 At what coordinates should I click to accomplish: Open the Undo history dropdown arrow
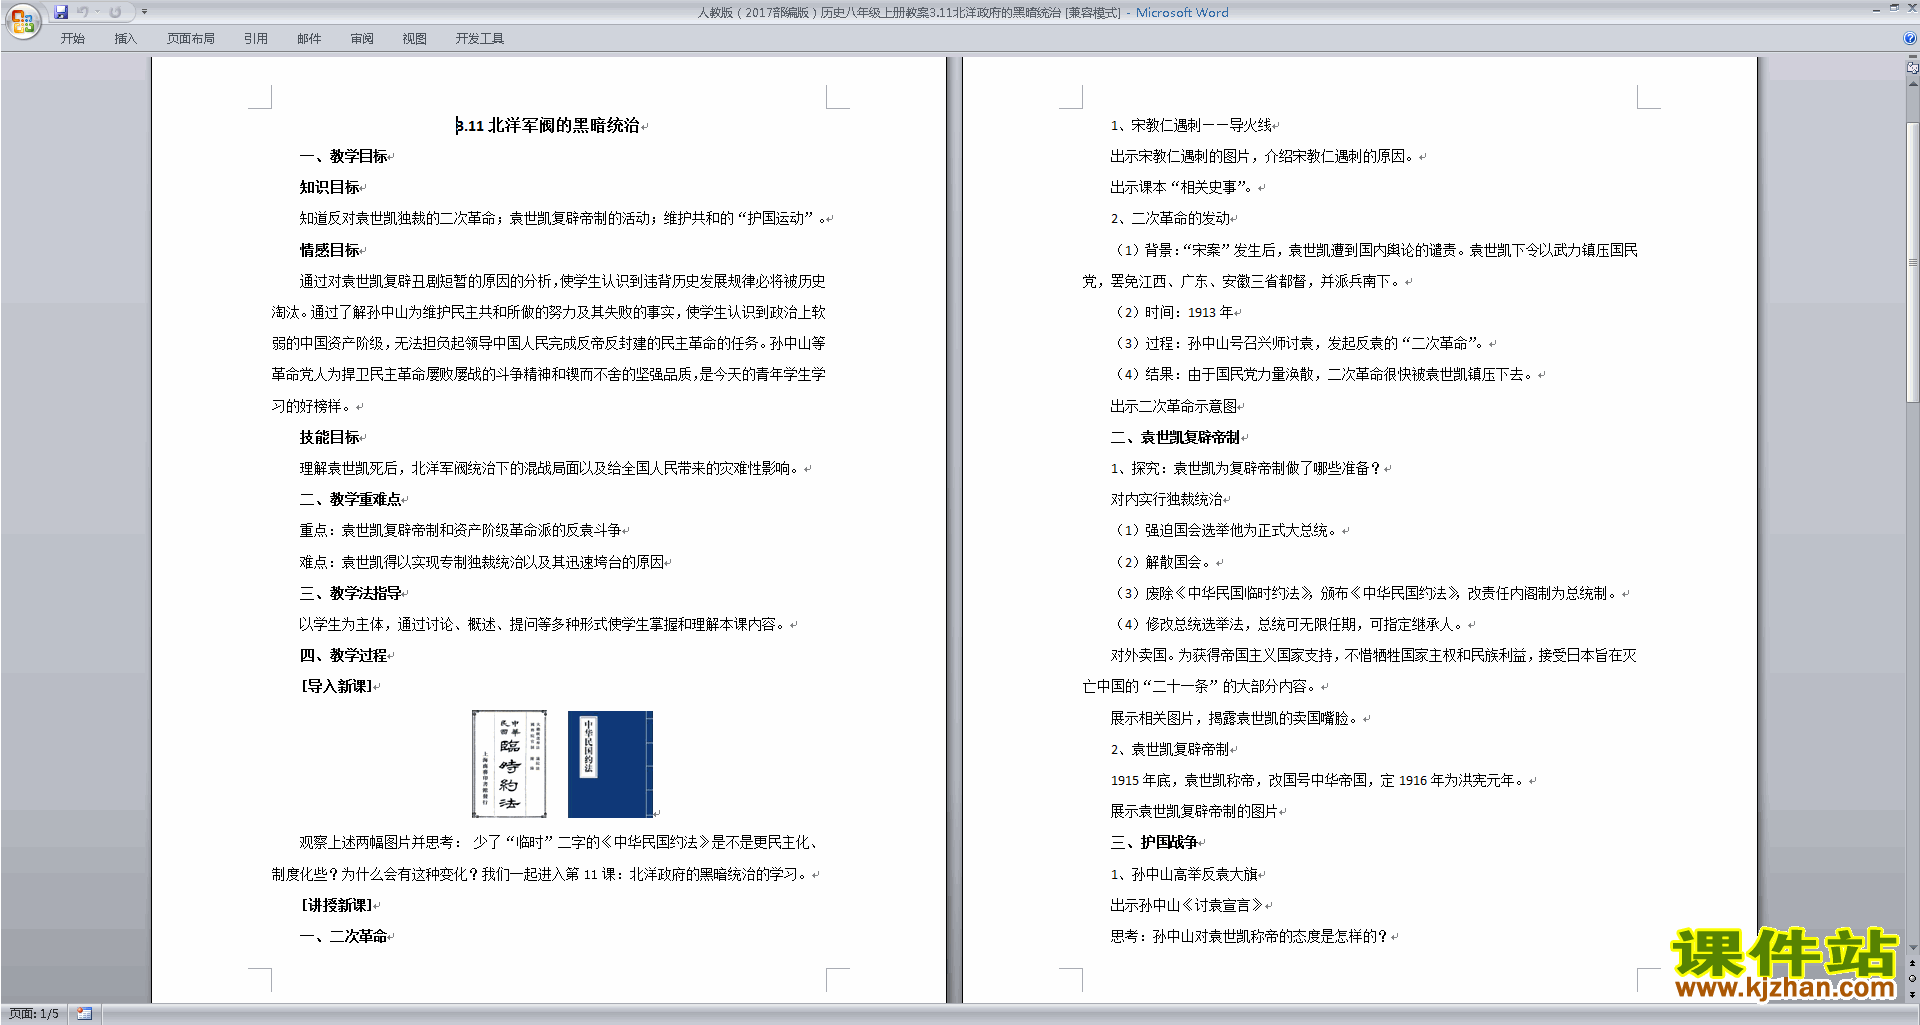coord(97,12)
